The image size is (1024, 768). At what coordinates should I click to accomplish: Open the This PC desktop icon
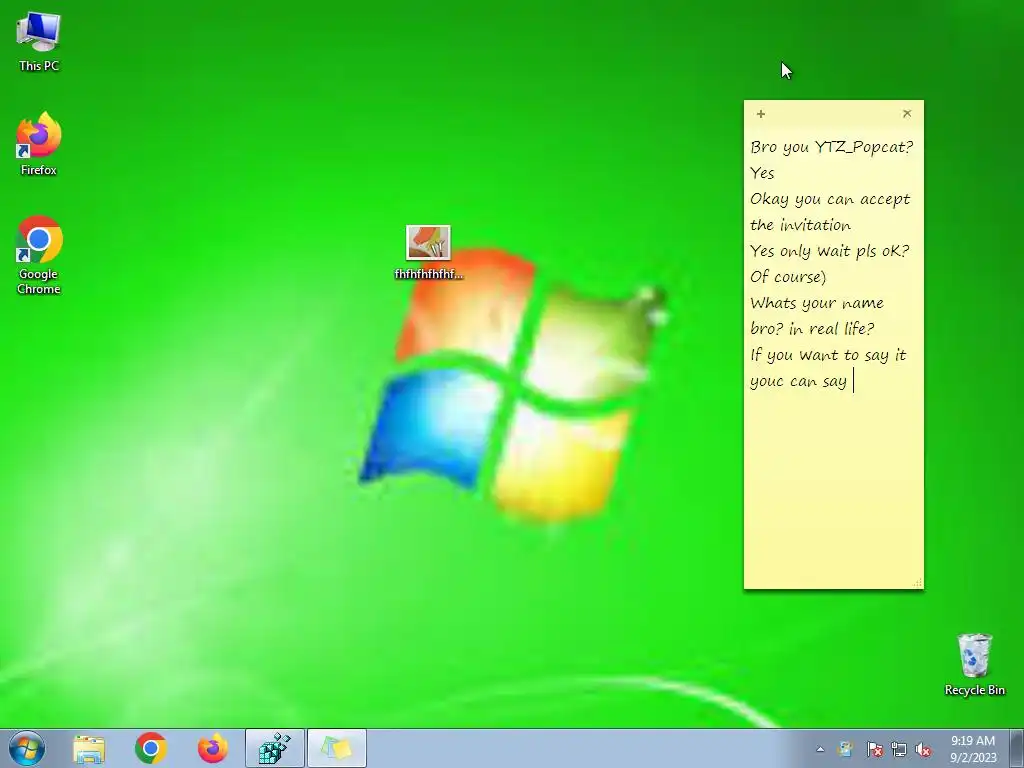[x=39, y=42]
